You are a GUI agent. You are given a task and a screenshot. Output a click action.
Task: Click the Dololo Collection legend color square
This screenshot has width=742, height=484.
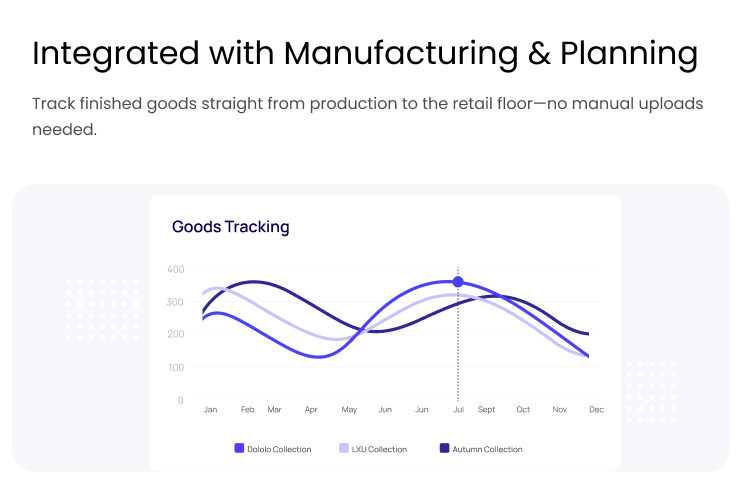point(239,449)
